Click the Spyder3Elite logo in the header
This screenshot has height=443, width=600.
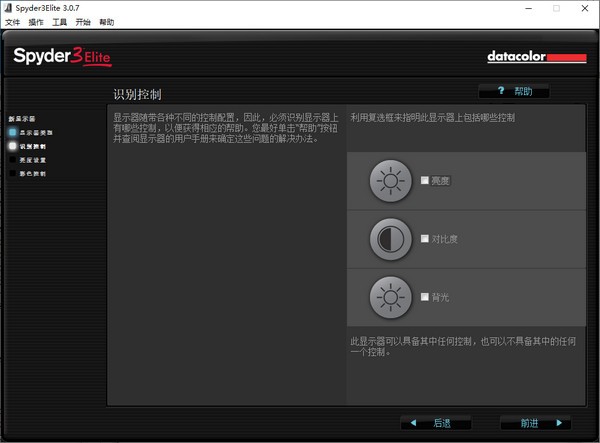click(x=62, y=57)
